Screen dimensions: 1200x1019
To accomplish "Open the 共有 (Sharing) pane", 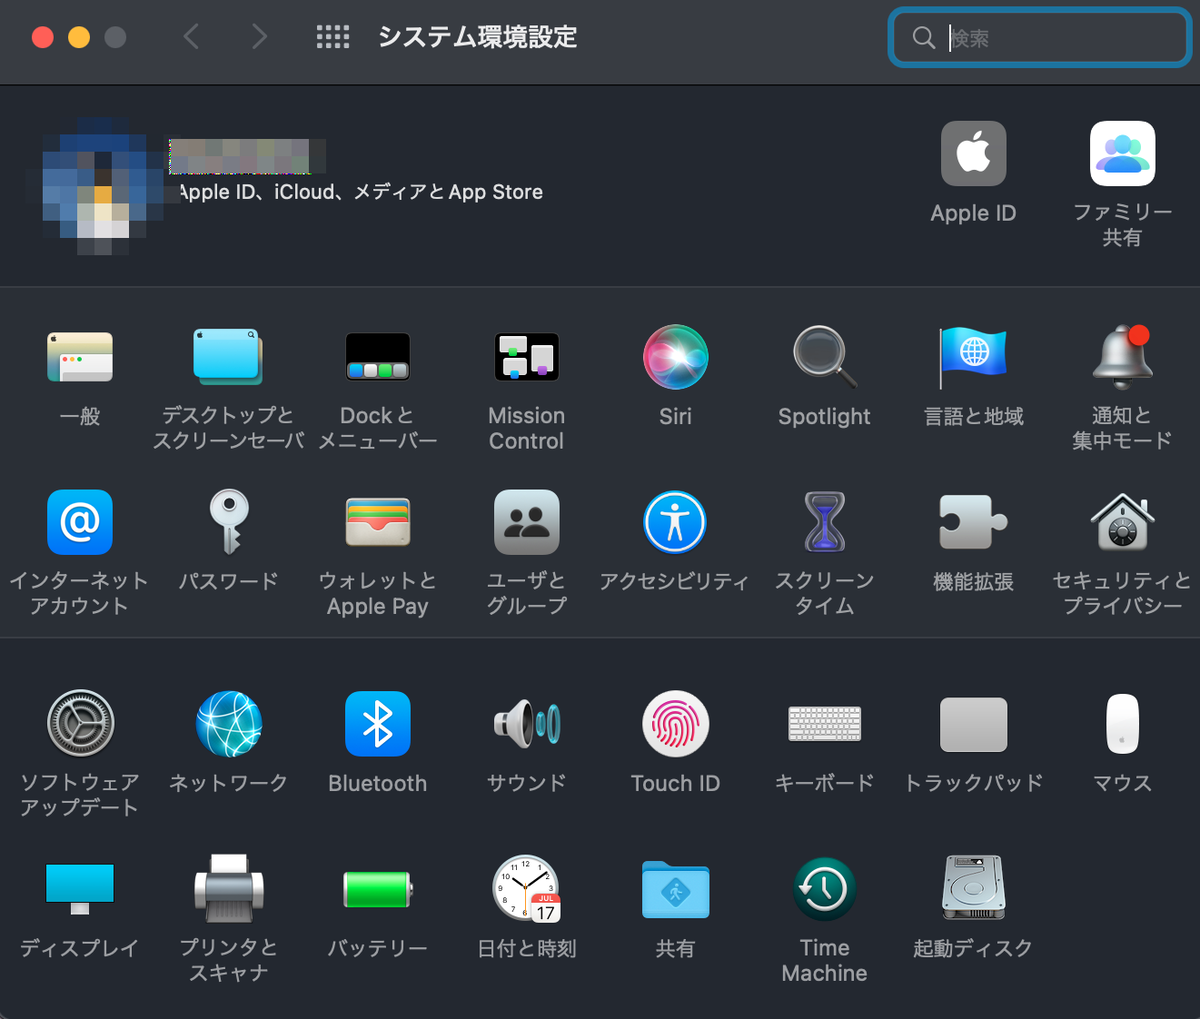I will coord(675,888).
